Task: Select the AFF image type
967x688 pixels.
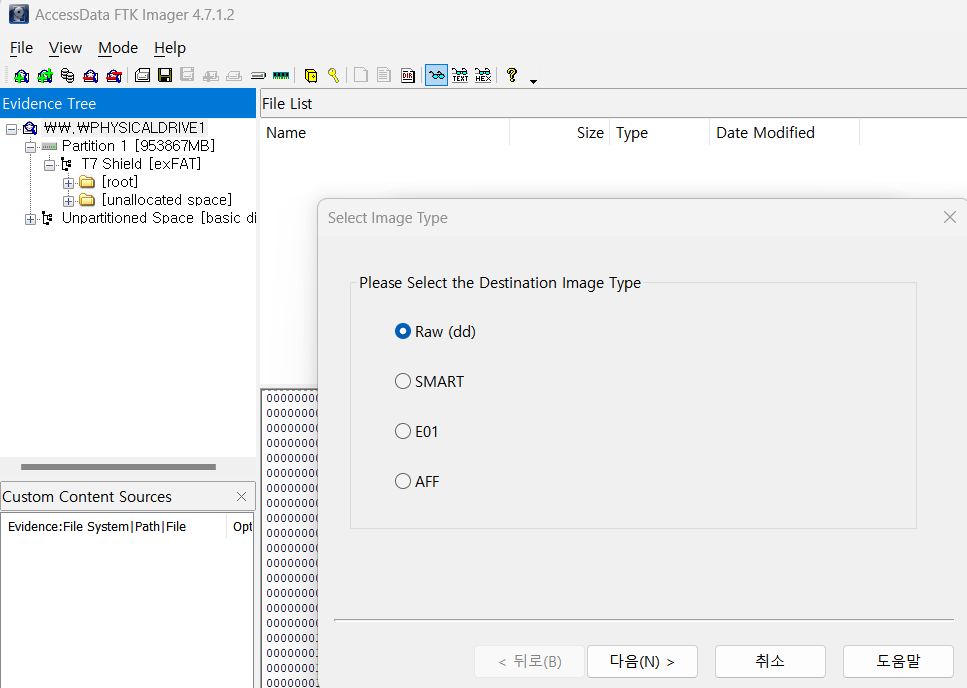Action: click(417, 481)
